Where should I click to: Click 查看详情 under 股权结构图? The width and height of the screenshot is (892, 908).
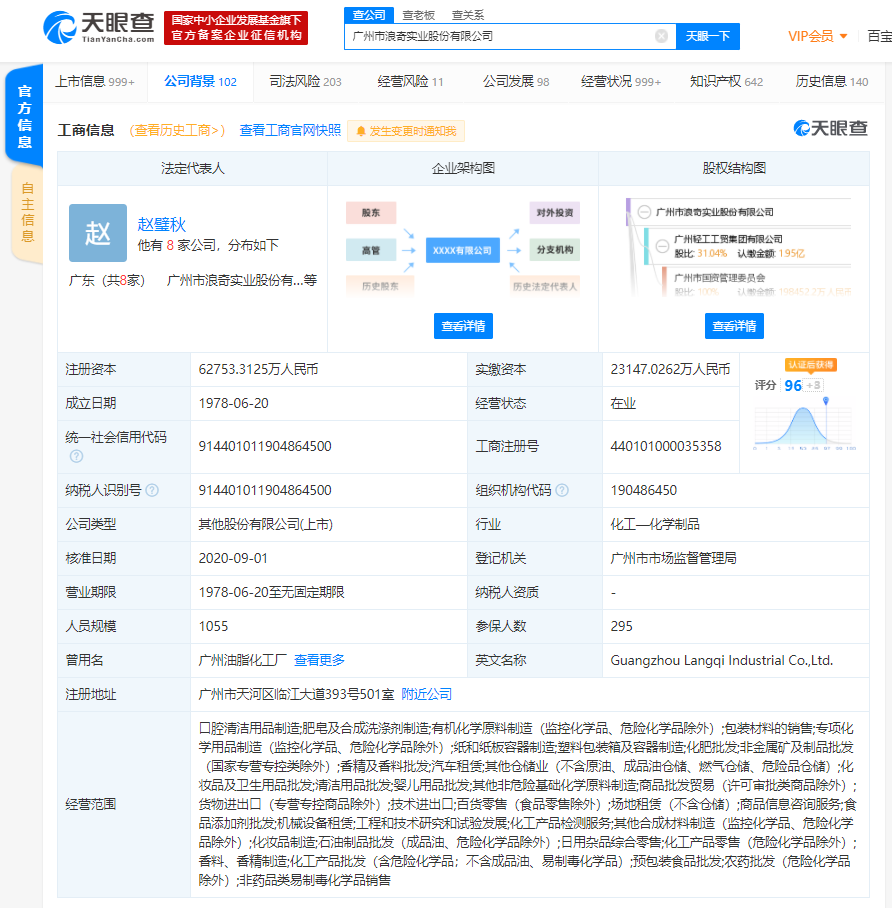pyautogui.click(x=734, y=326)
